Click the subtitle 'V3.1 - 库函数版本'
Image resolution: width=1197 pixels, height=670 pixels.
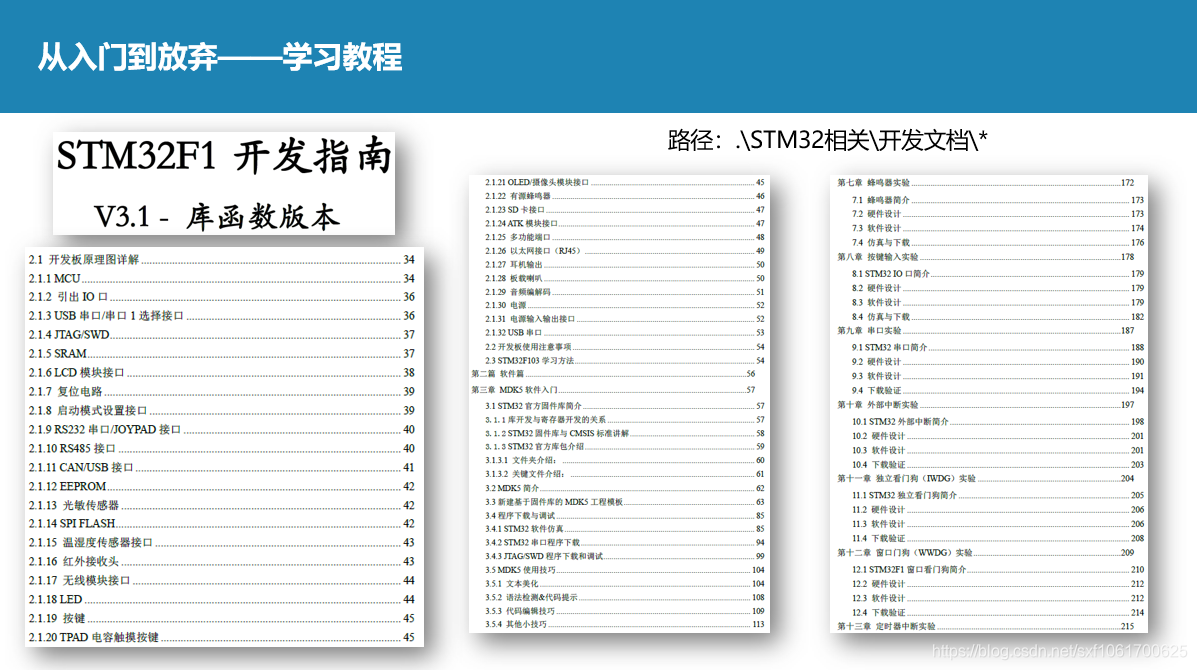[x=216, y=217]
